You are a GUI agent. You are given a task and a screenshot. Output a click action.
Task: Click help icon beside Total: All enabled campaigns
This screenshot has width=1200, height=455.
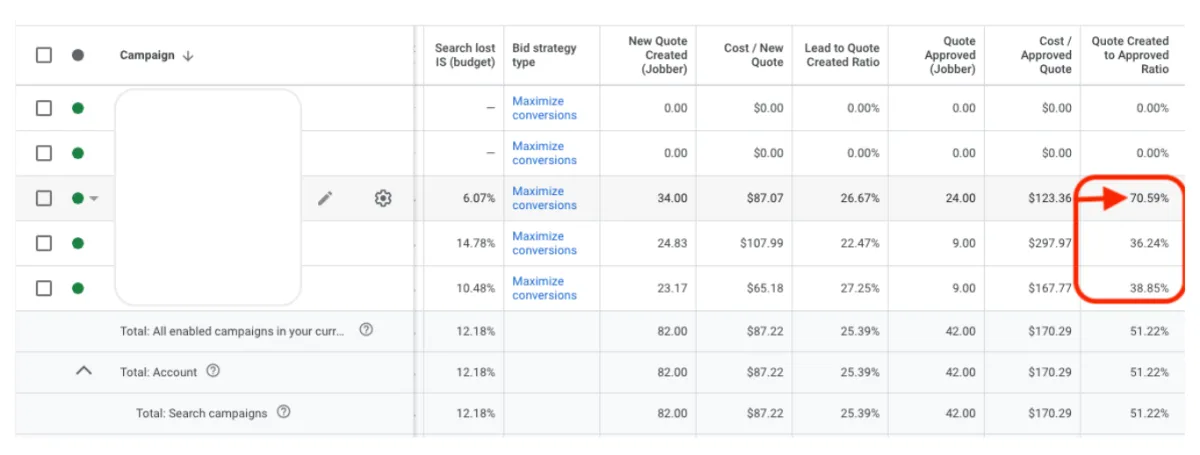[366, 330]
